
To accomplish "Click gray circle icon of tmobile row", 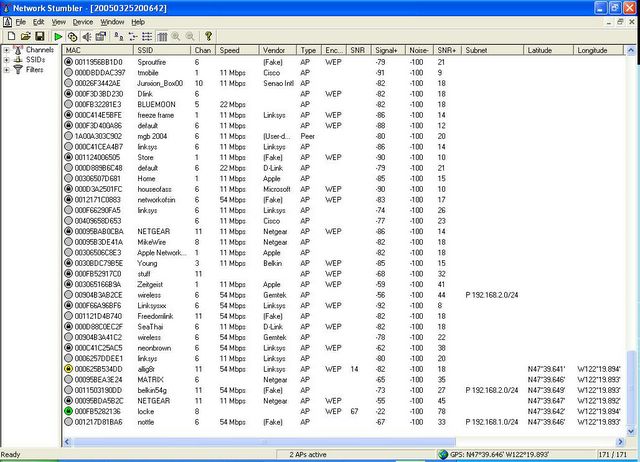I will coord(69,73).
